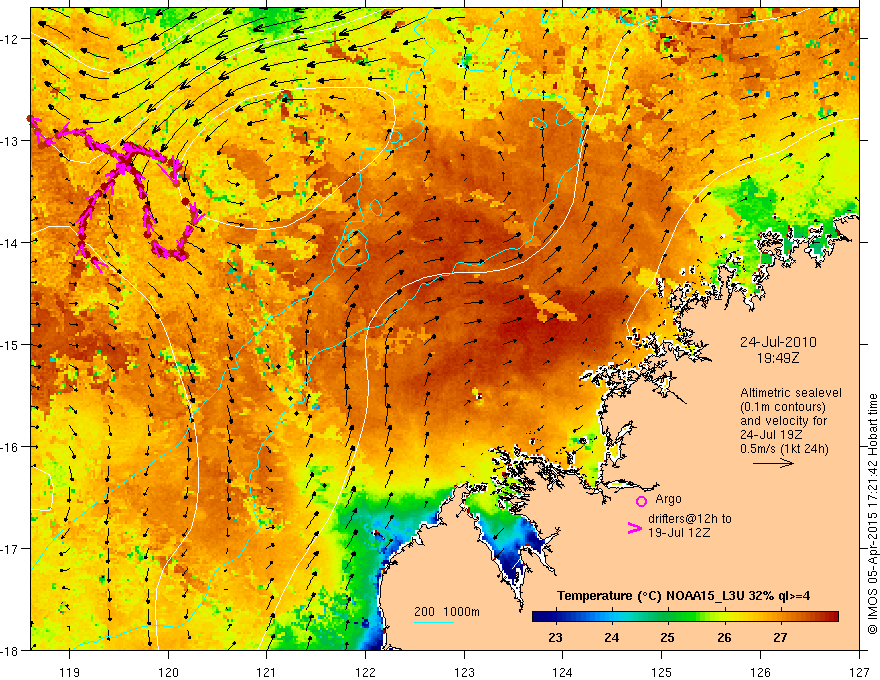Click longitude axis label 119

click(70, 672)
